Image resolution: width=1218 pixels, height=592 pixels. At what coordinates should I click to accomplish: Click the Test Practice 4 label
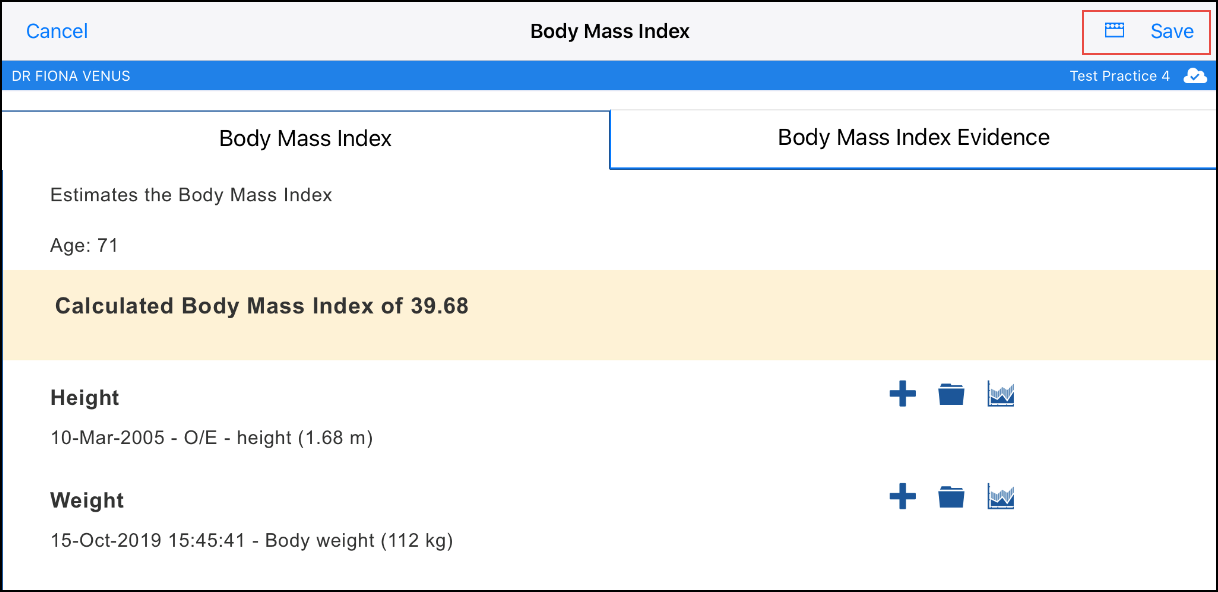click(x=1119, y=76)
